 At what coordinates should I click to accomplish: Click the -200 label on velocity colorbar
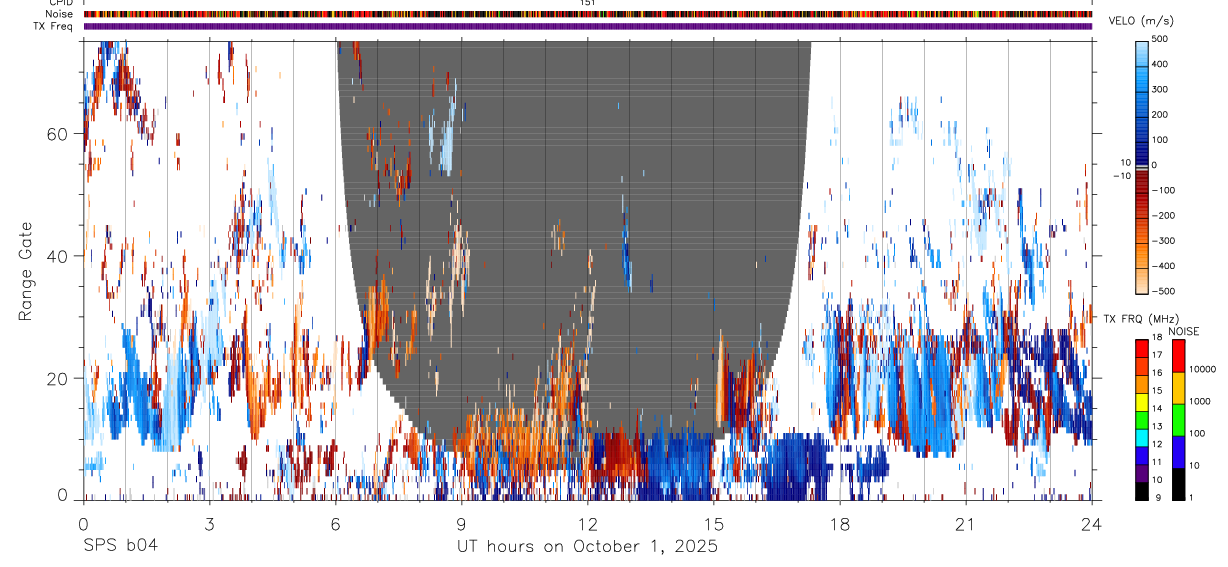1164,216
